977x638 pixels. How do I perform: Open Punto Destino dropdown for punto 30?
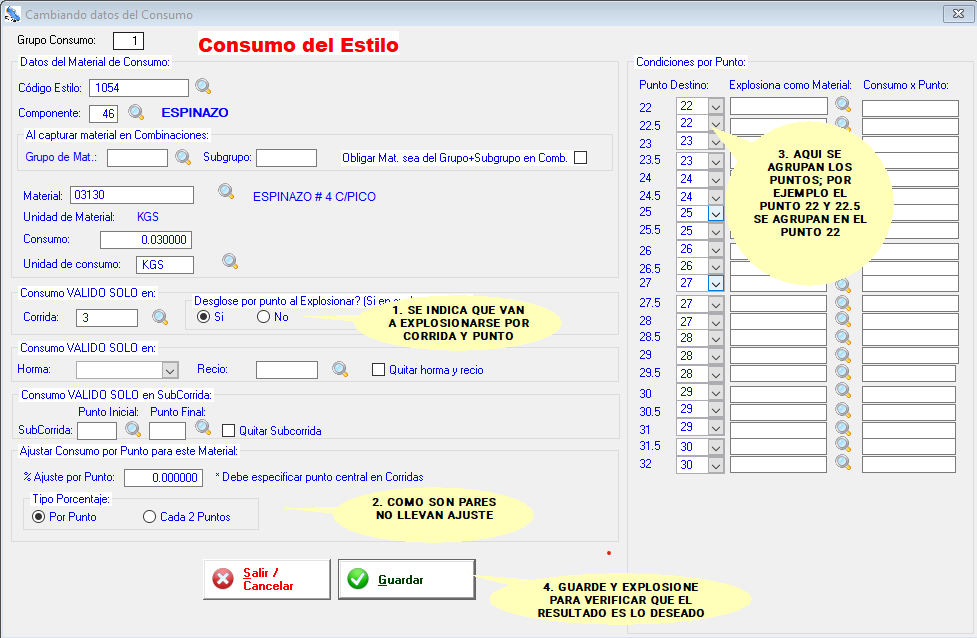point(716,393)
